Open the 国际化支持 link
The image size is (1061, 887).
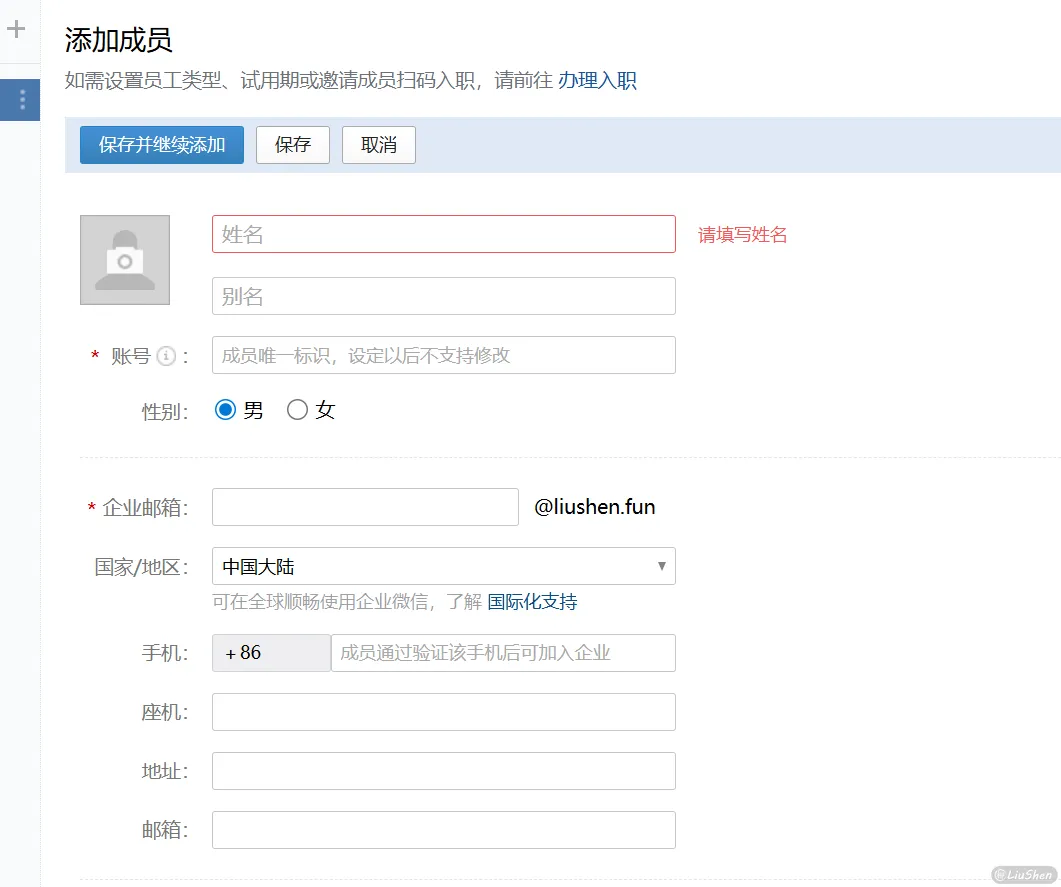(x=532, y=602)
